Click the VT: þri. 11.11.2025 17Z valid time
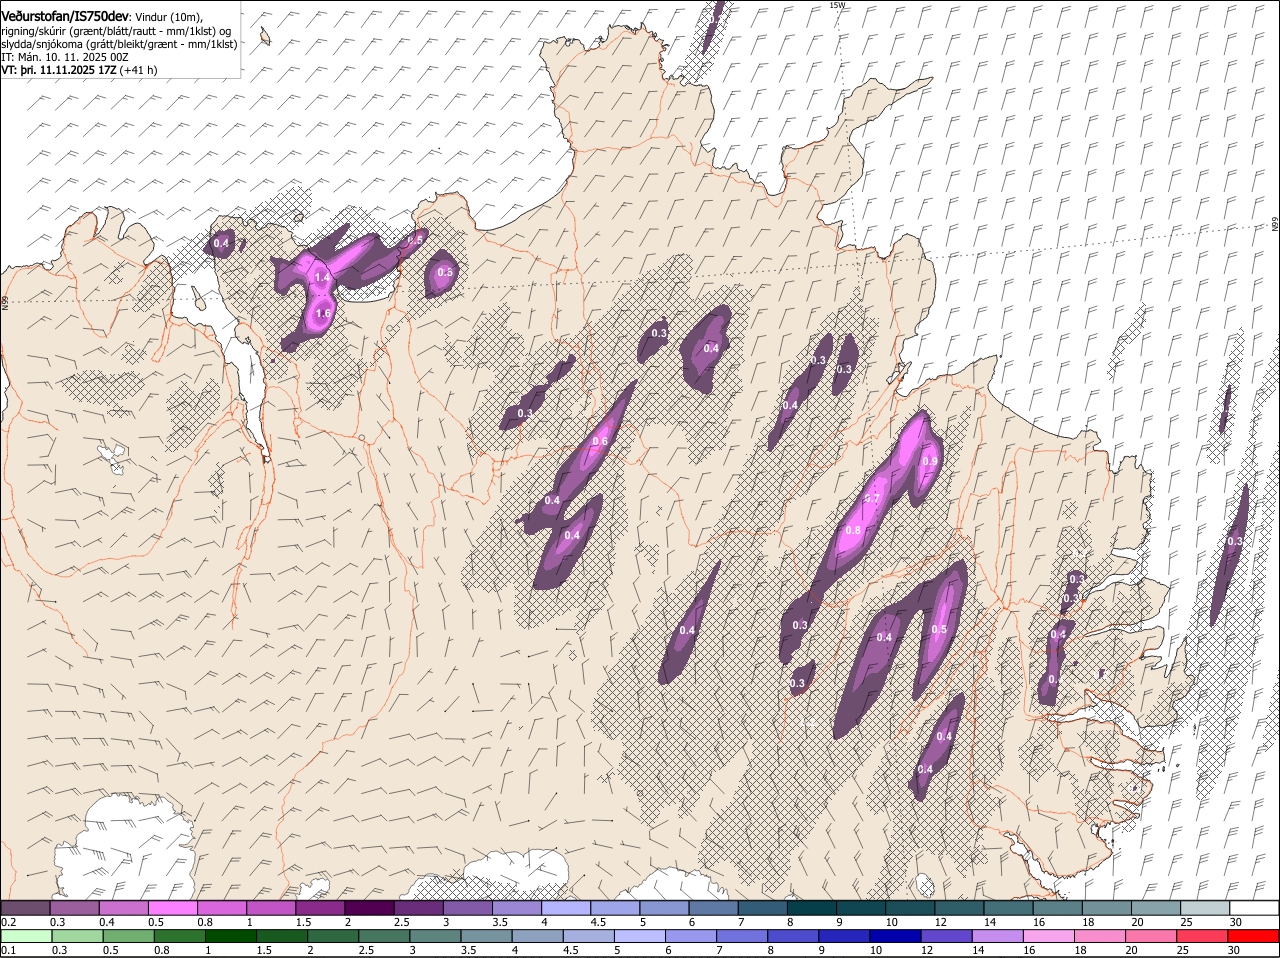This screenshot has height=958, width=1280. point(59,70)
